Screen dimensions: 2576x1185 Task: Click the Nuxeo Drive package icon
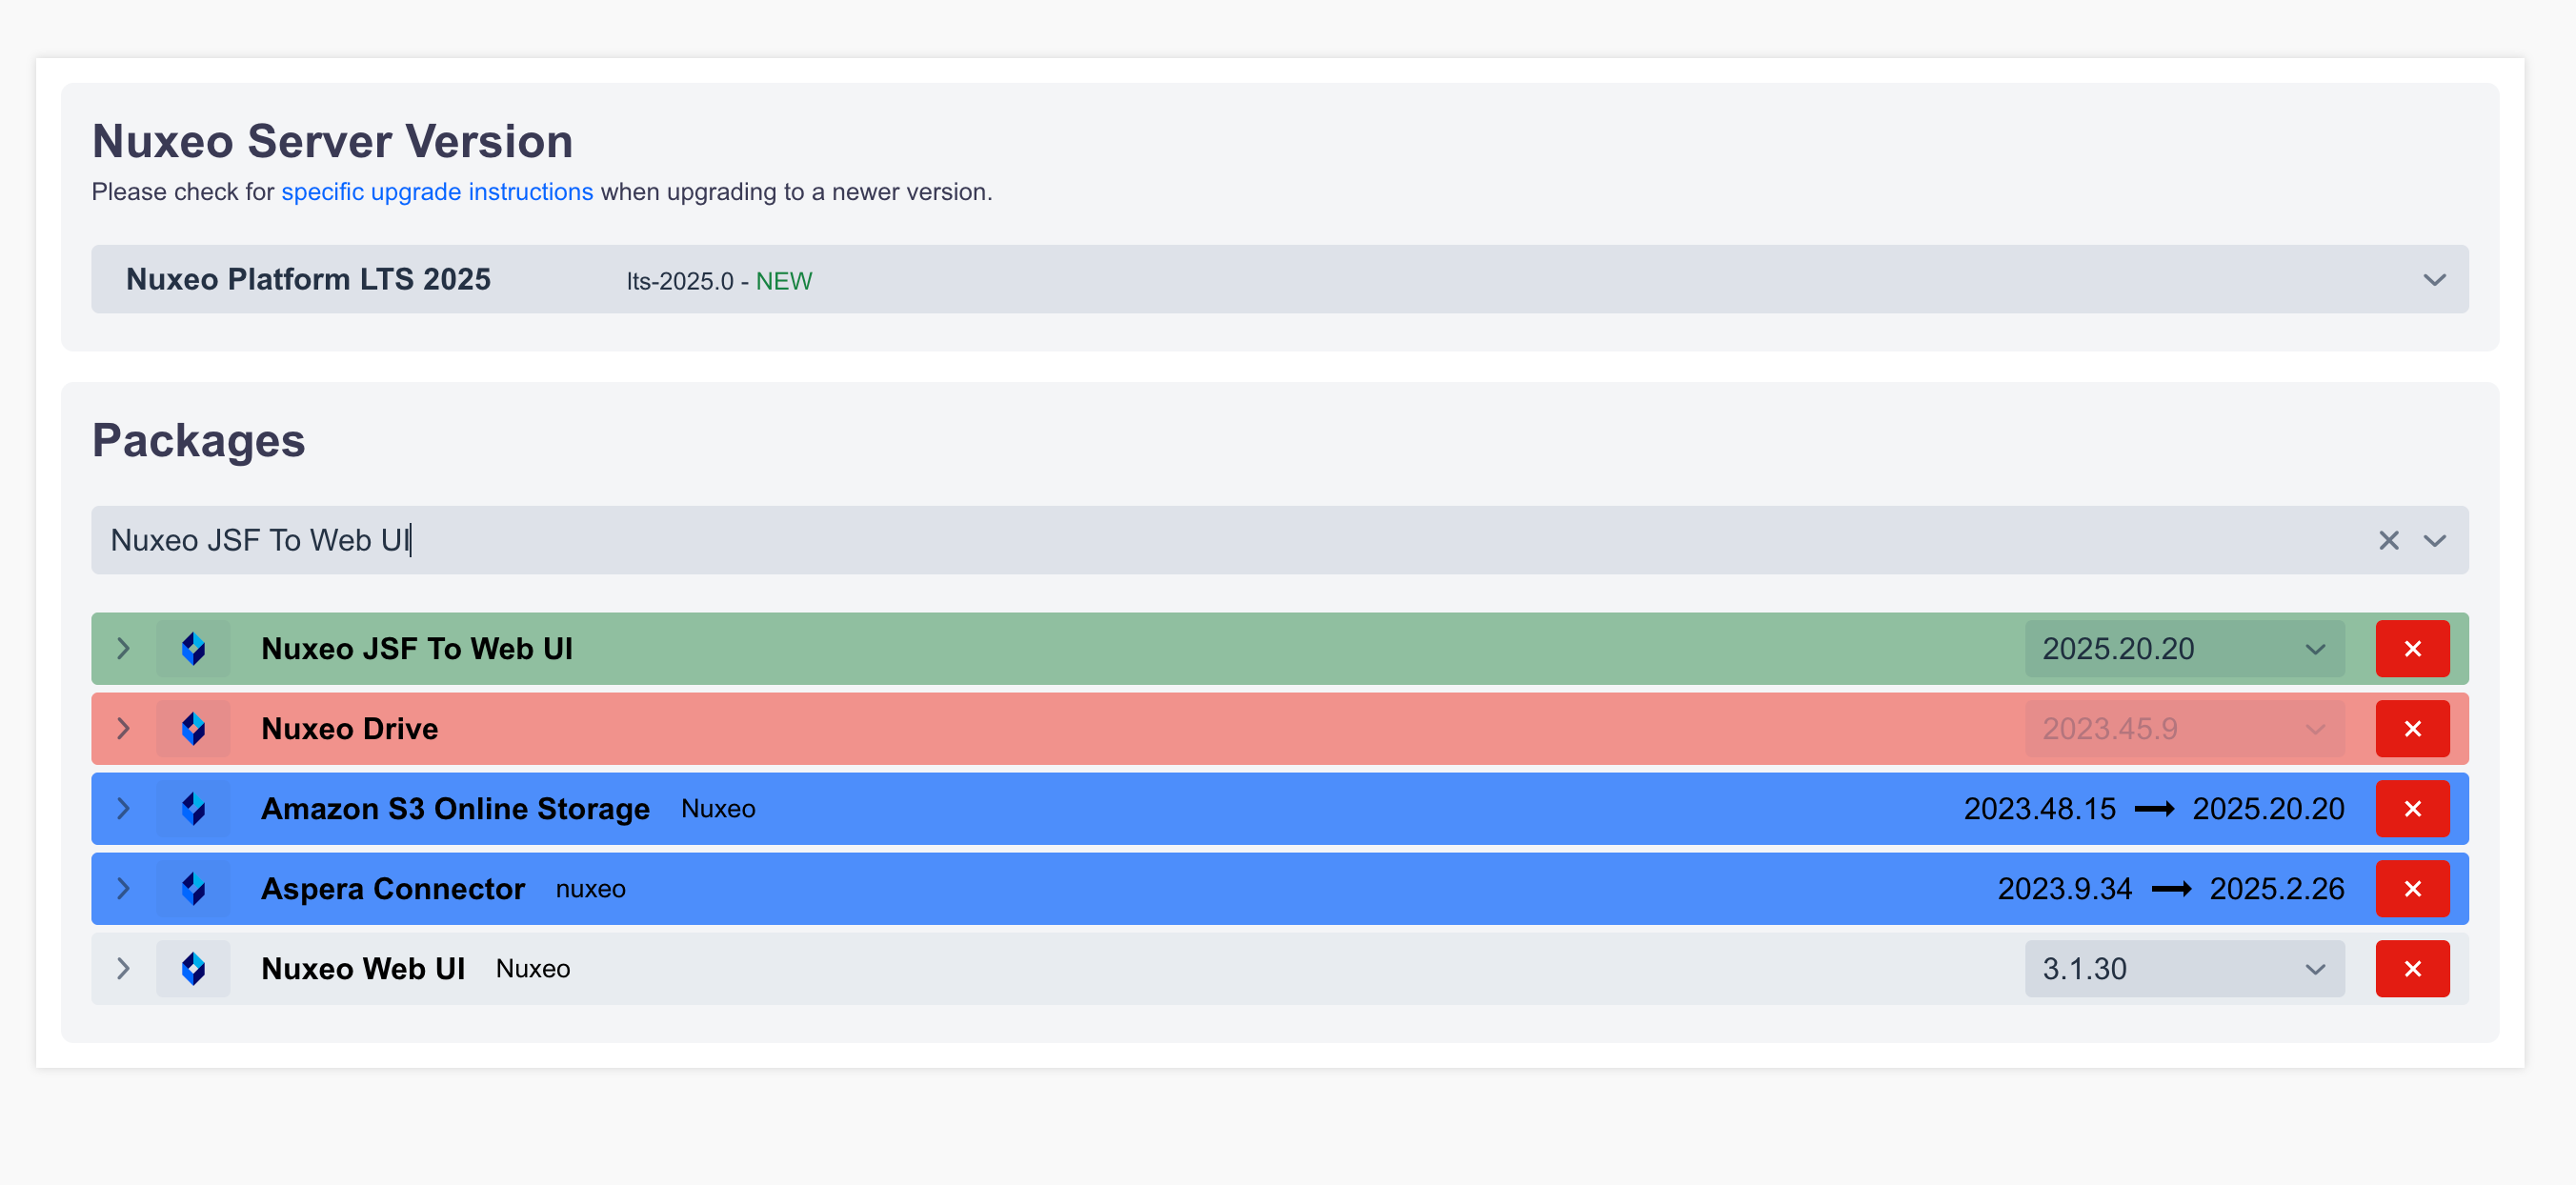point(193,728)
